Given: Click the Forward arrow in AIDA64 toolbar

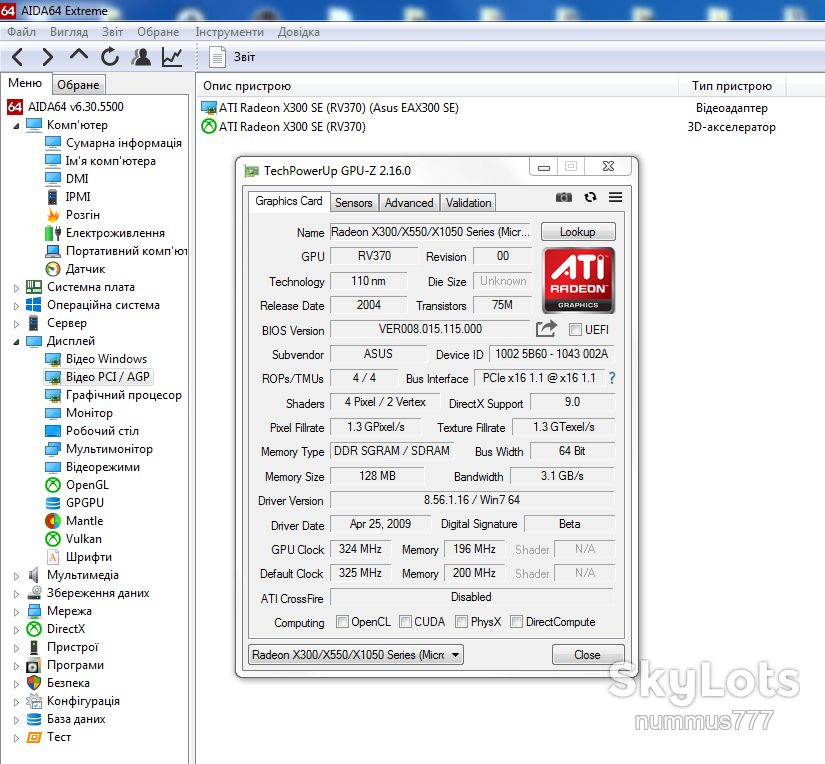Looking at the screenshot, I should [47, 56].
